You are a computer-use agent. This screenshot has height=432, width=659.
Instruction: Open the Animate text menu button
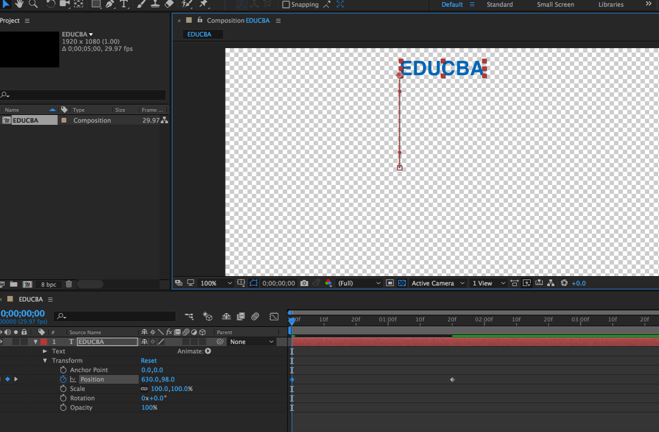pos(208,351)
